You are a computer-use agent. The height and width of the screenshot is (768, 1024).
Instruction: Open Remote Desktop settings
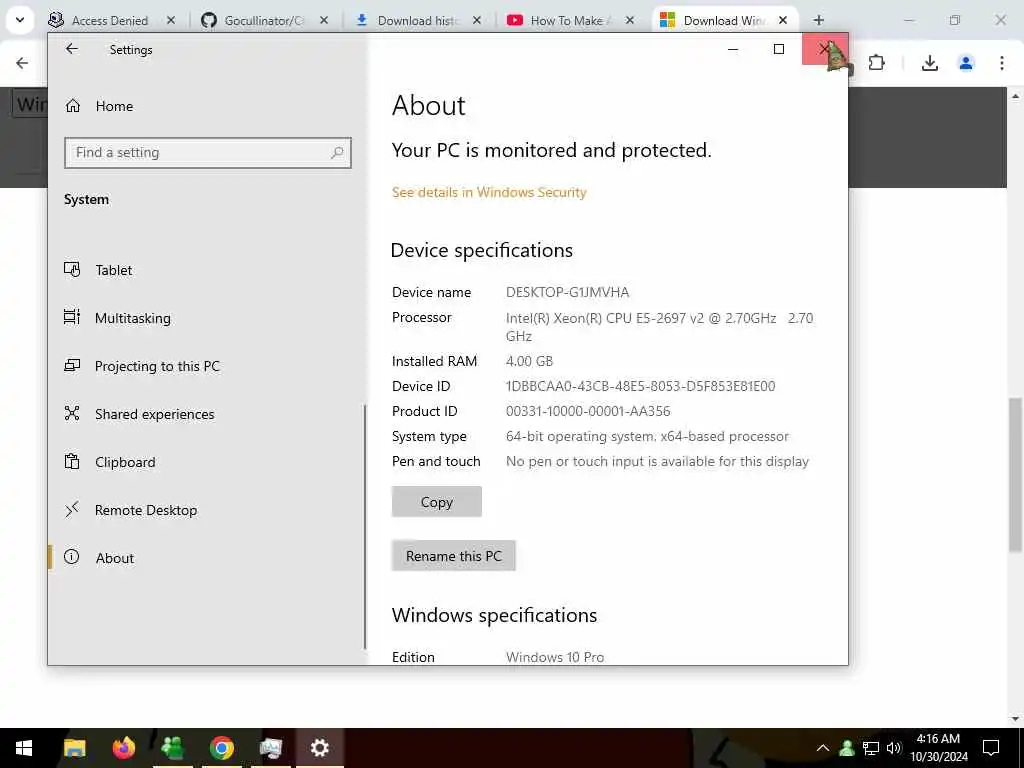[x=131, y=510]
